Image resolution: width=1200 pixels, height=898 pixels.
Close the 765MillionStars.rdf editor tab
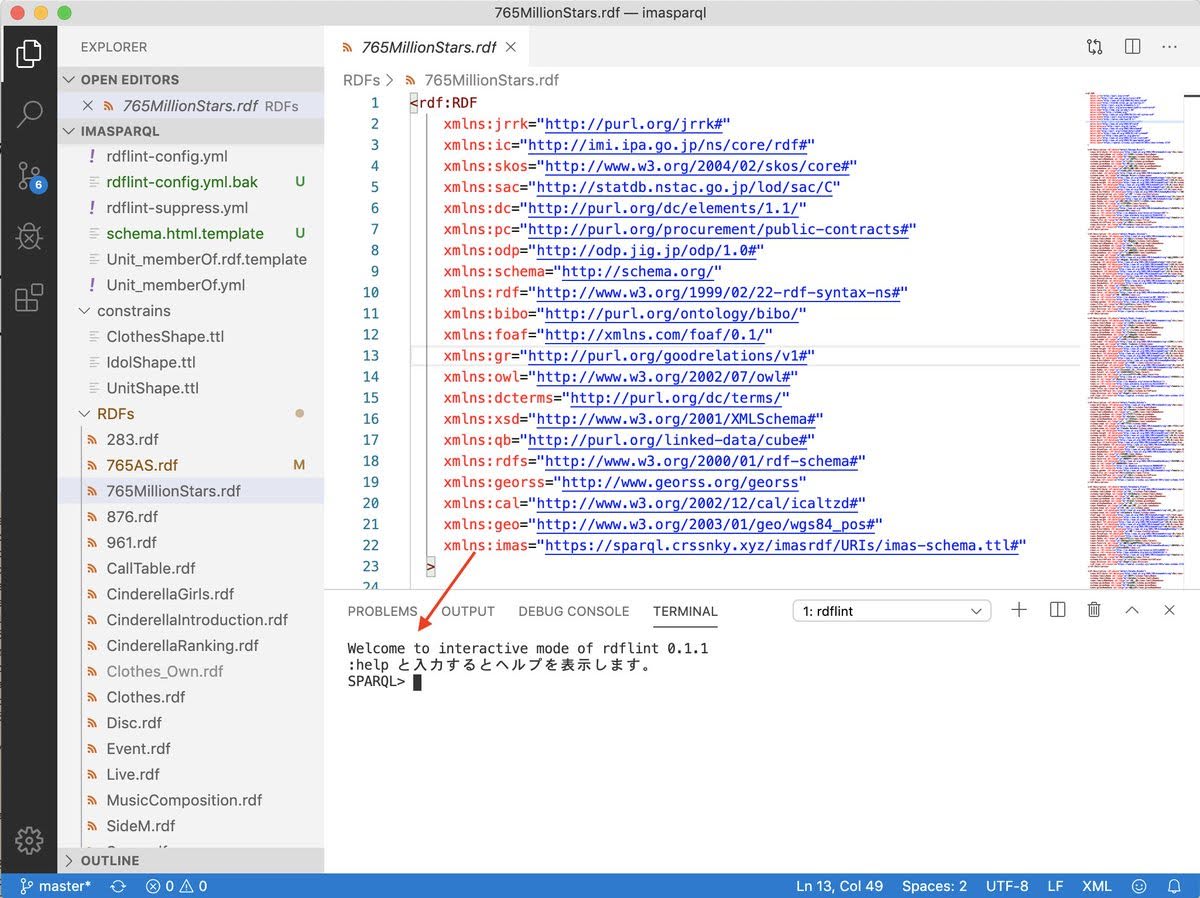pos(510,47)
